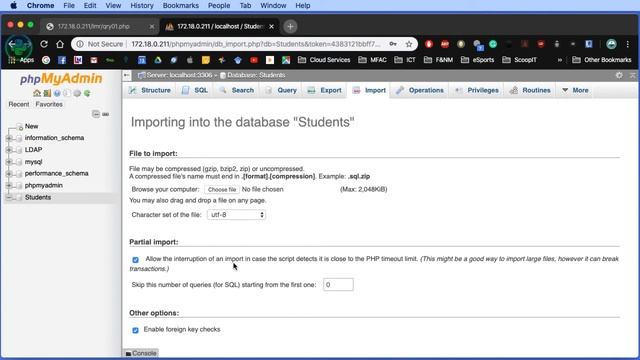This screenshot has width=640, height=360.
Task: Open phpMyAdmin Home icon
Action: tap(37, 93)
